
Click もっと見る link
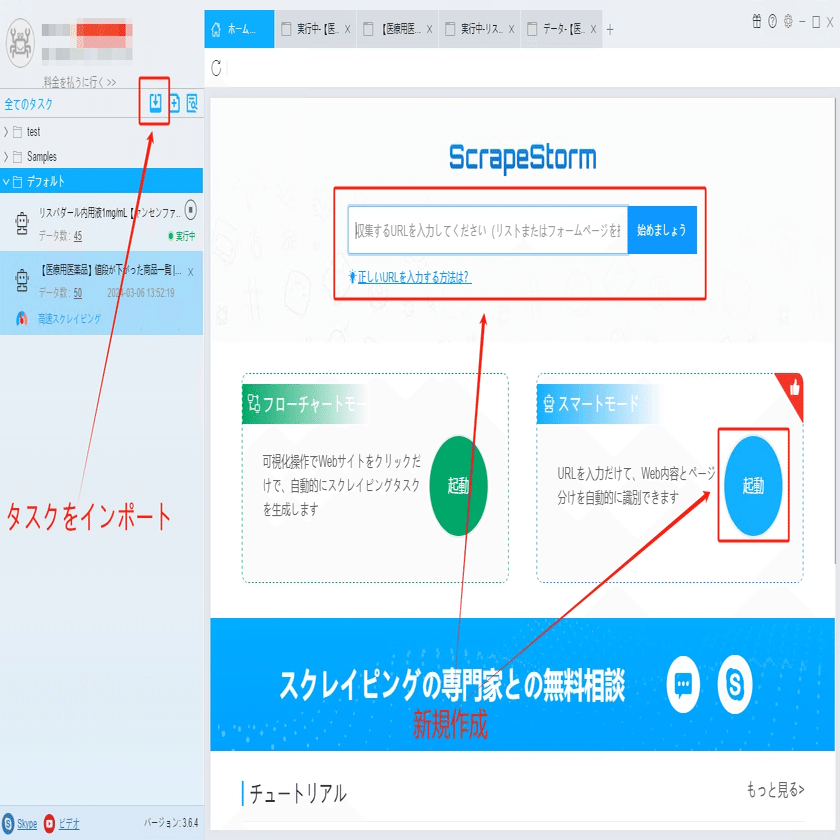(x=775, y=789)
